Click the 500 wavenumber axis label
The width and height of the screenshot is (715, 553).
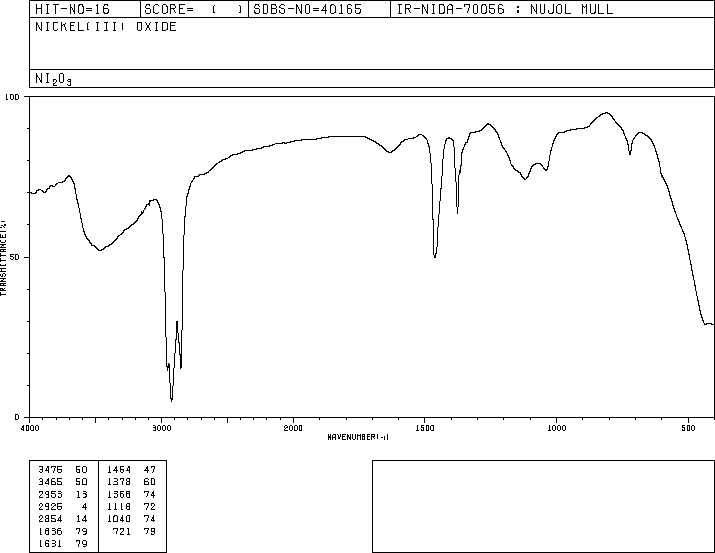click(688, 428)
